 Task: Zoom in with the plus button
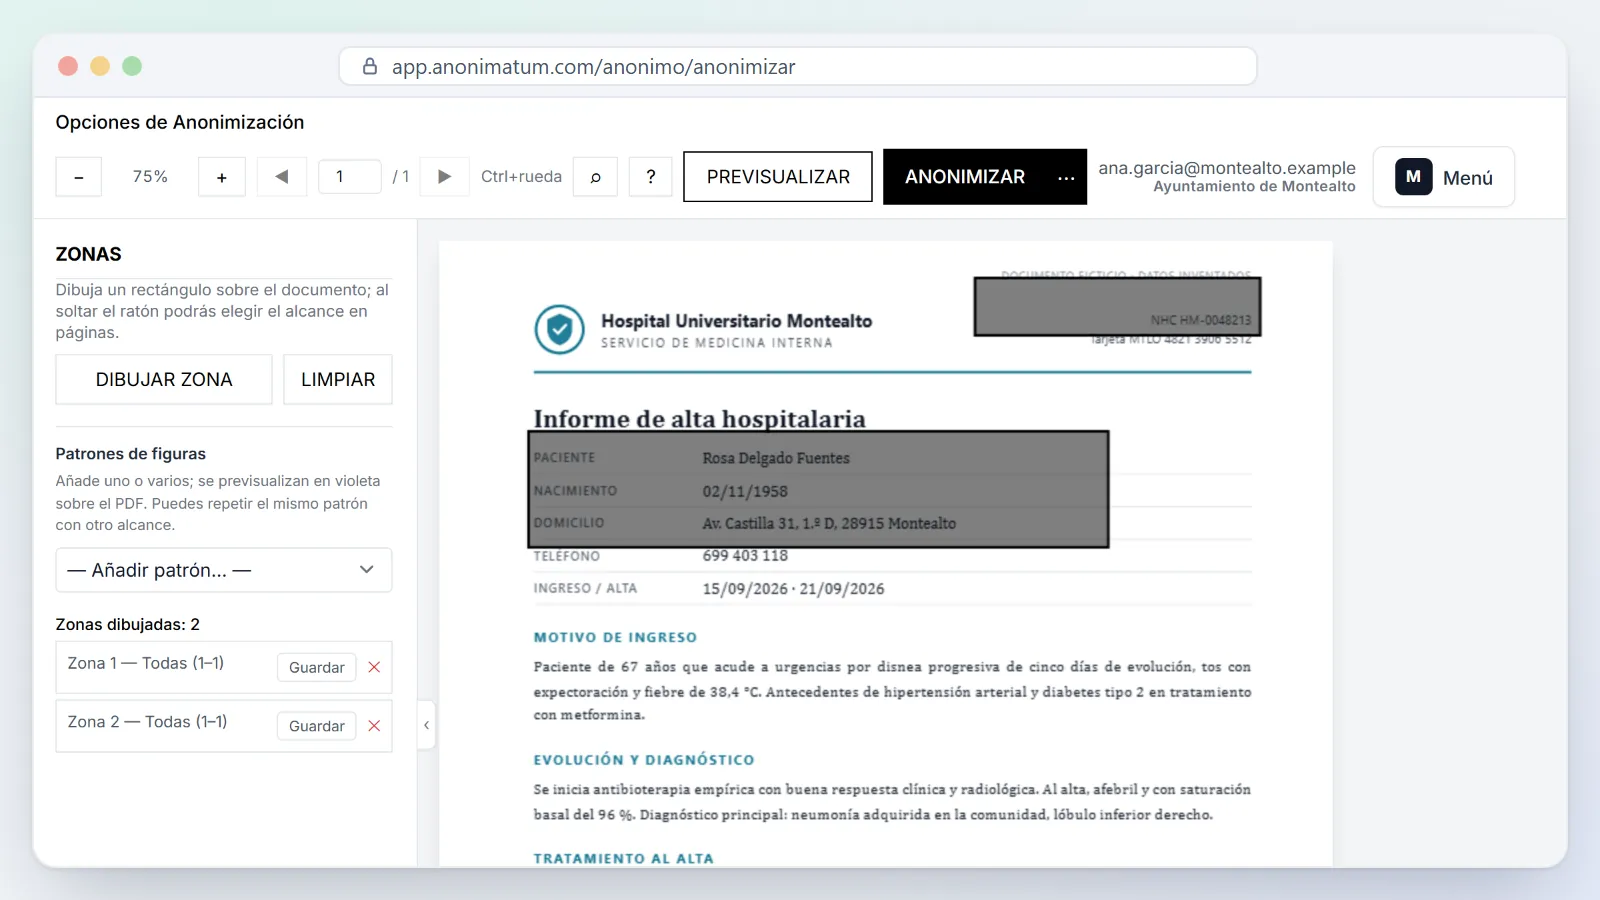click(222, 177)
